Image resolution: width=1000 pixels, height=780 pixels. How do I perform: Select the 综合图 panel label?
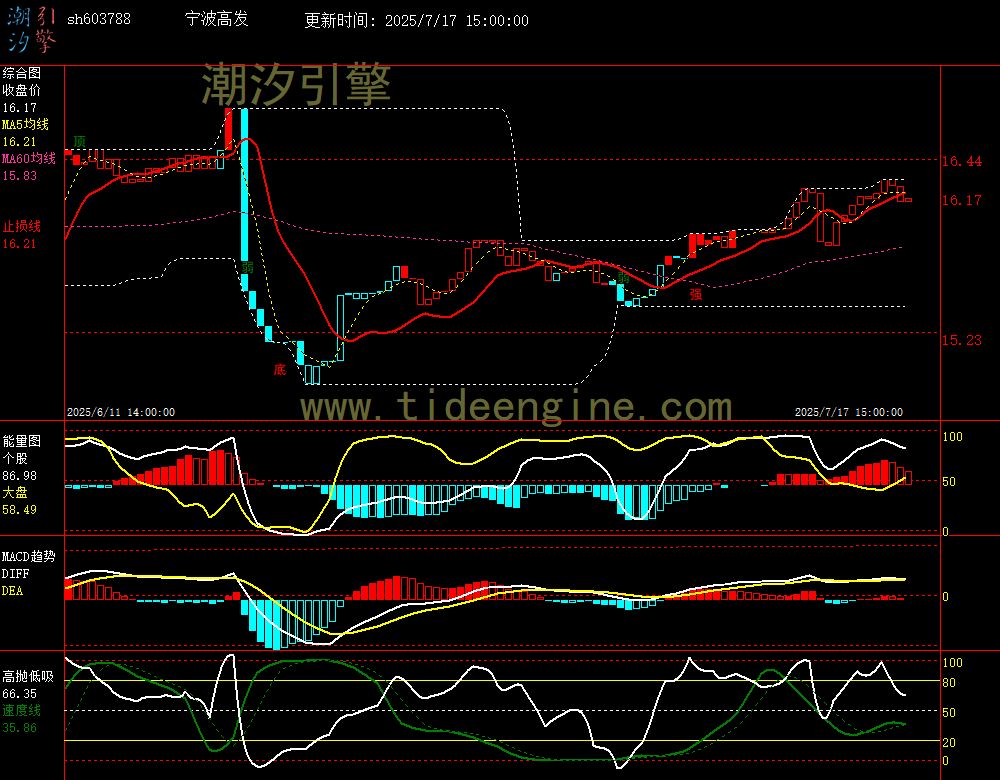[21, 73]
